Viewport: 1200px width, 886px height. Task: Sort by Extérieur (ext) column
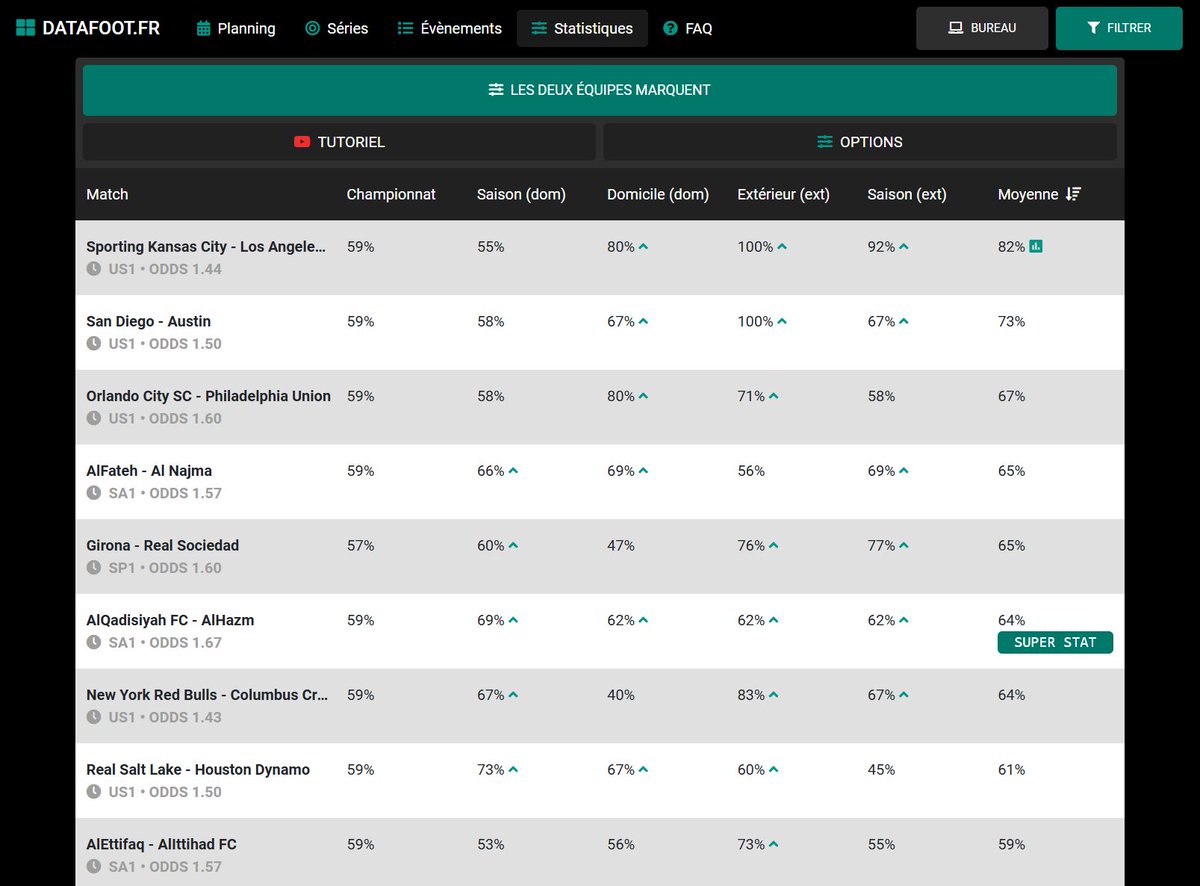click(783, 194)
